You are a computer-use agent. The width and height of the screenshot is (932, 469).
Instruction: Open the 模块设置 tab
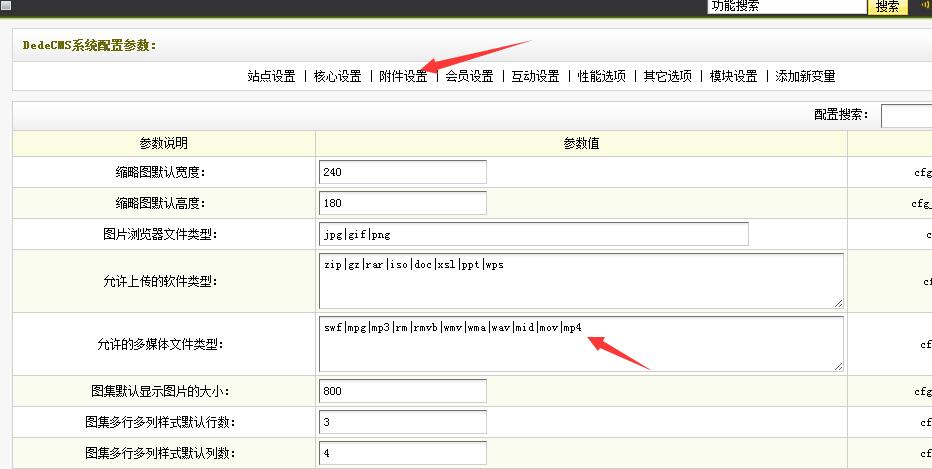tap(733, 76)
